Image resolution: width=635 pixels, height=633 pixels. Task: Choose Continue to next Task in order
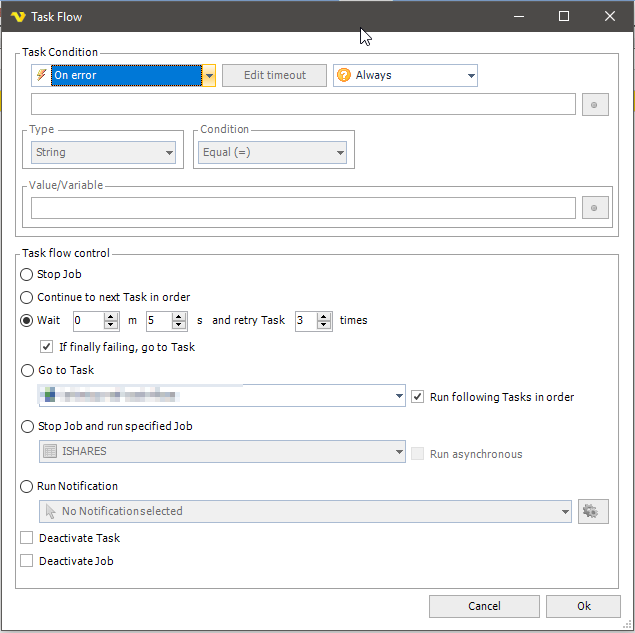(x=27, y=297)
